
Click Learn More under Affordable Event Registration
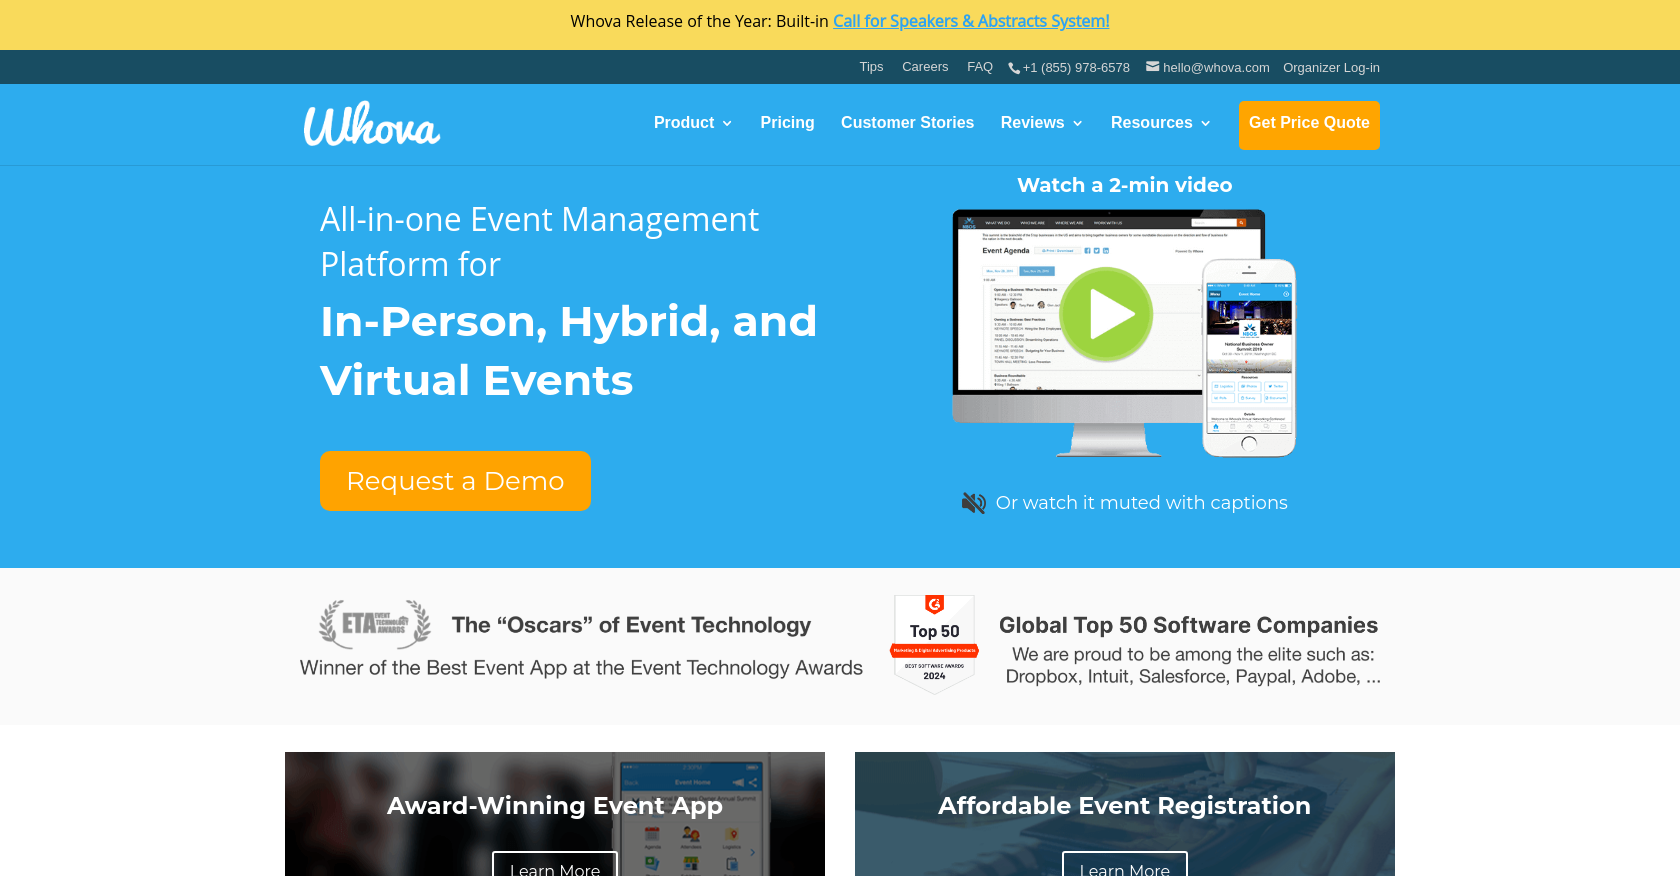pos(1125,865)
